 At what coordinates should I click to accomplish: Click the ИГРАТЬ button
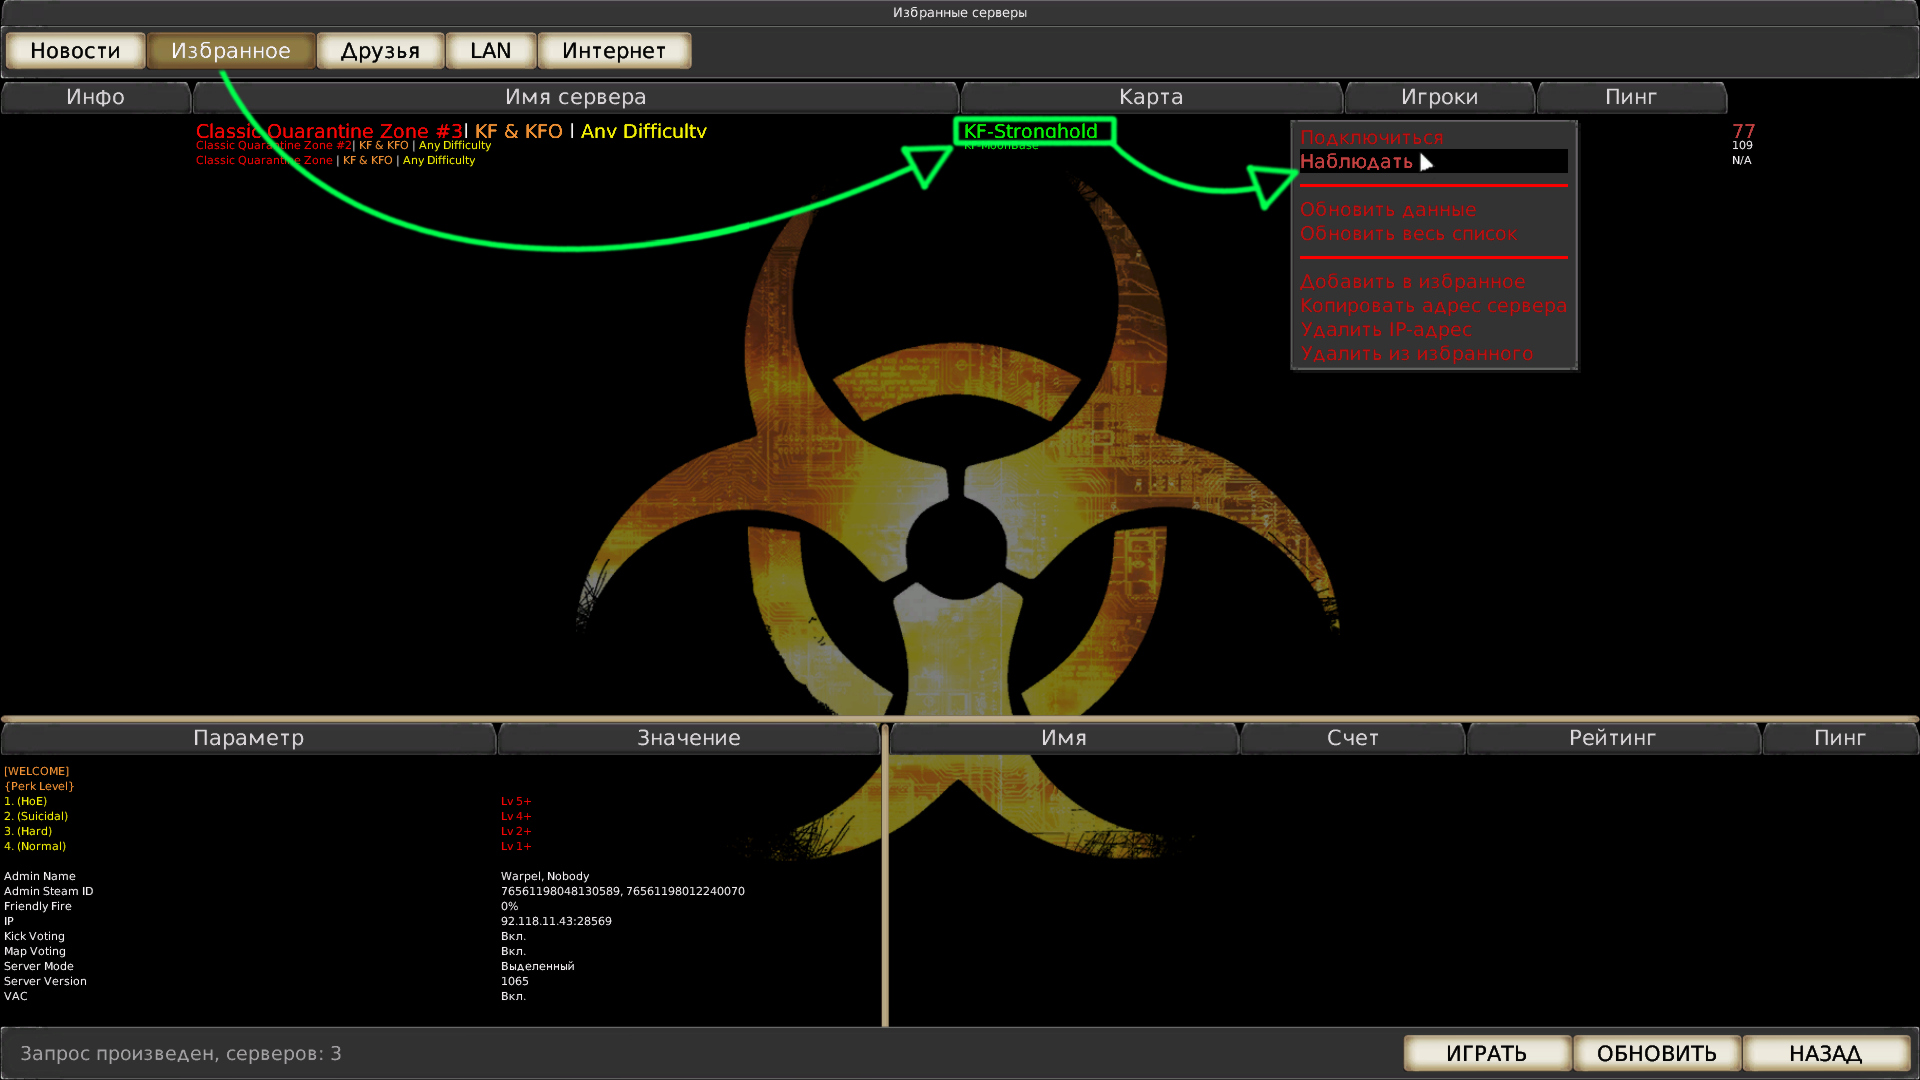1487,1053
